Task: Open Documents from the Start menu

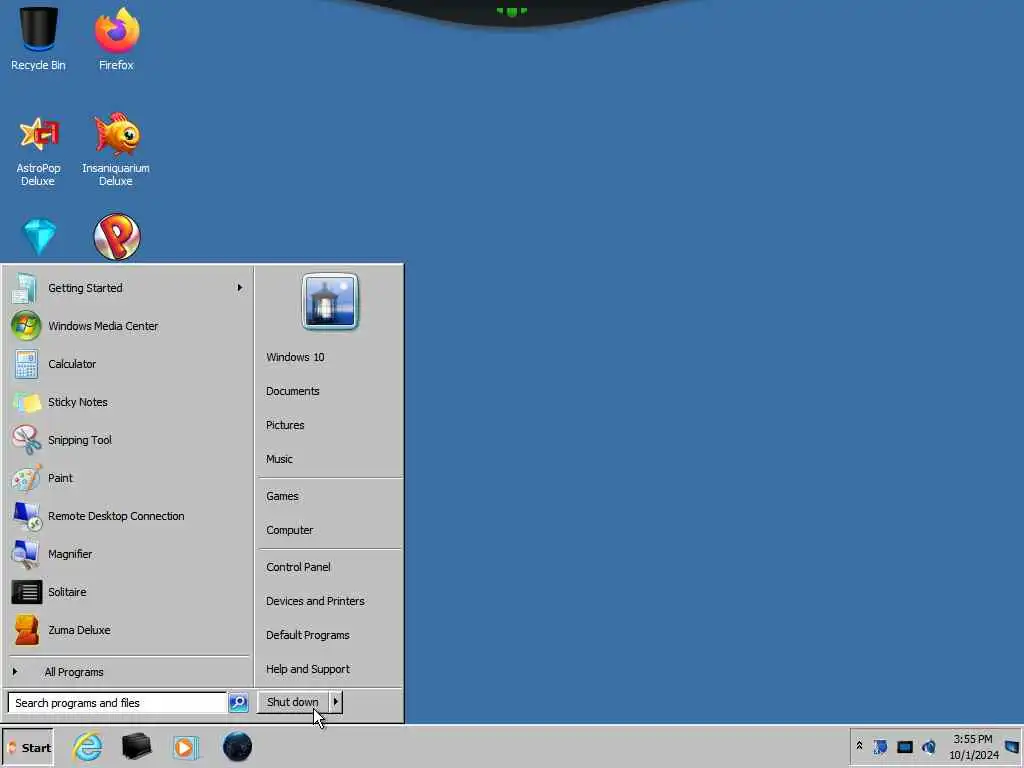Action: (293, 391)
